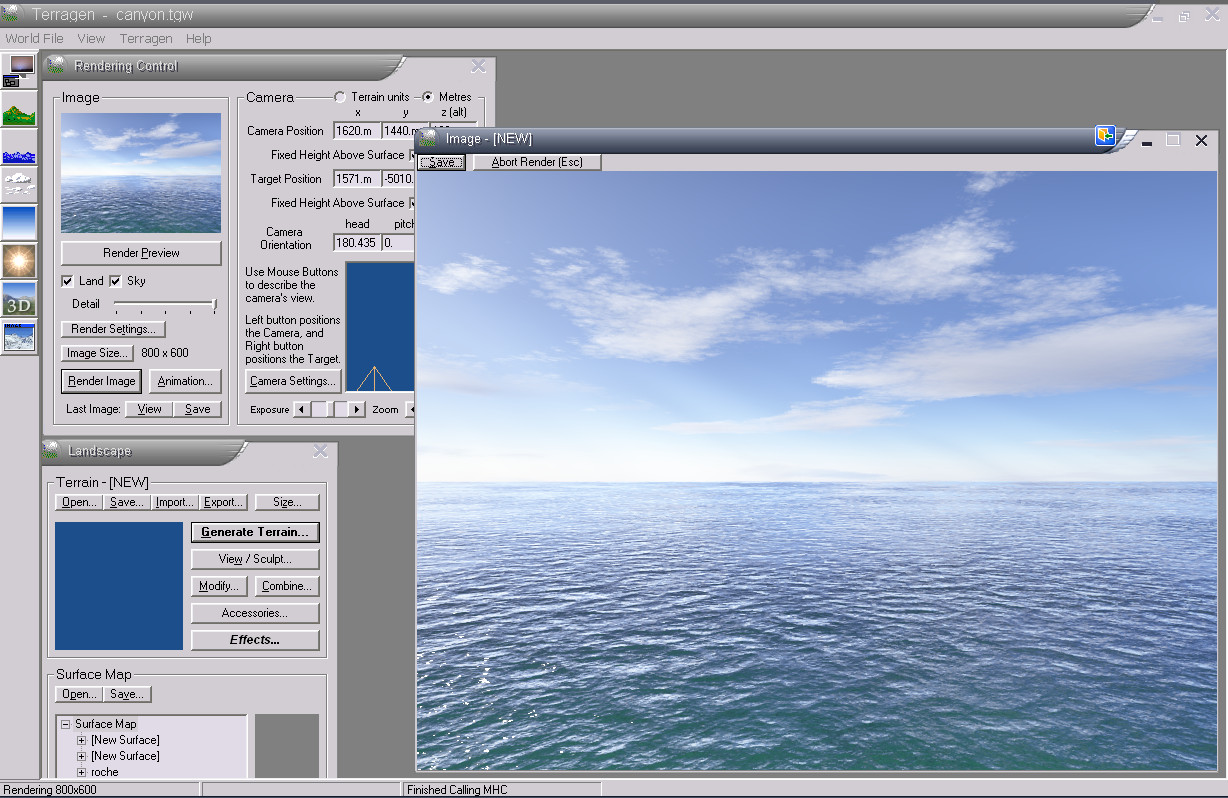Viewport: 1228px width, 798px height.
Task: Import a terrain file
Action: pos(175,502)
